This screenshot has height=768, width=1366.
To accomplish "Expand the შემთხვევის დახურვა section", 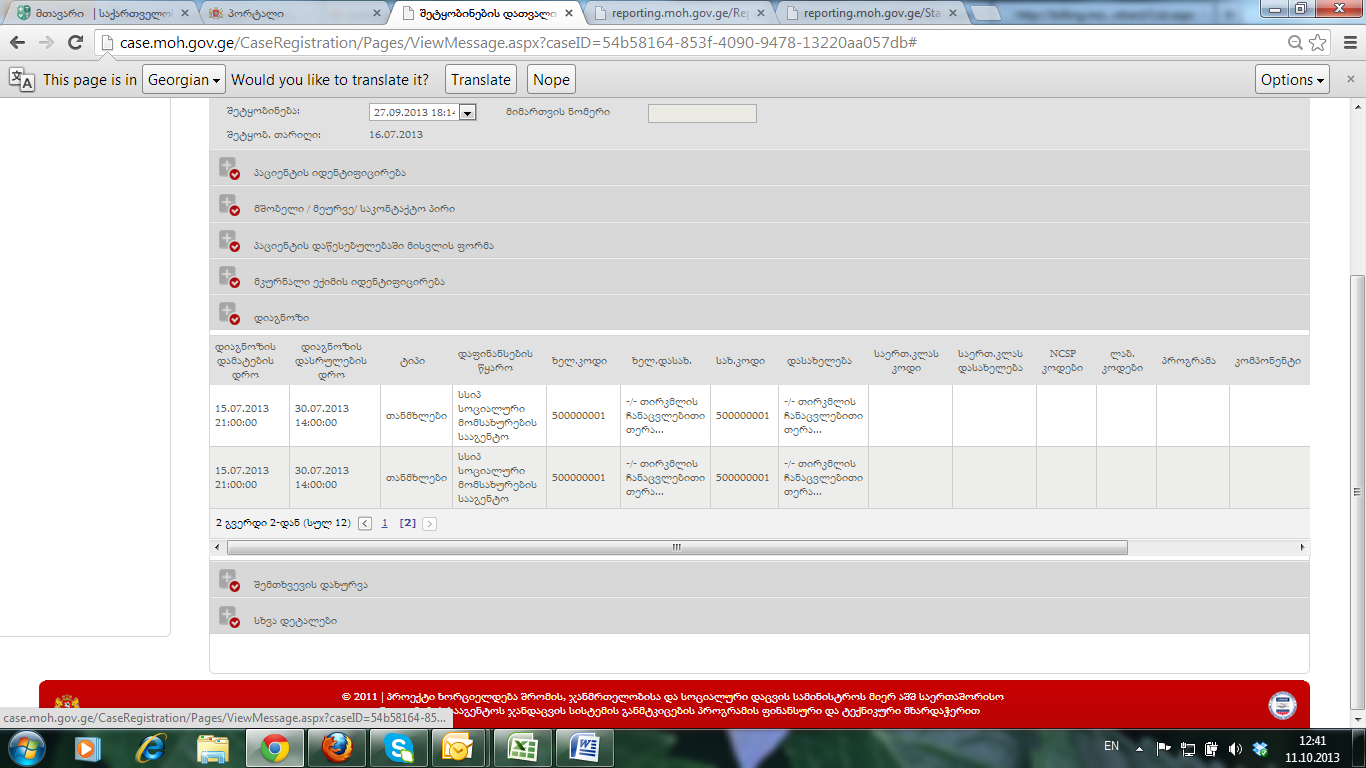I will click(x=229, y=583).
